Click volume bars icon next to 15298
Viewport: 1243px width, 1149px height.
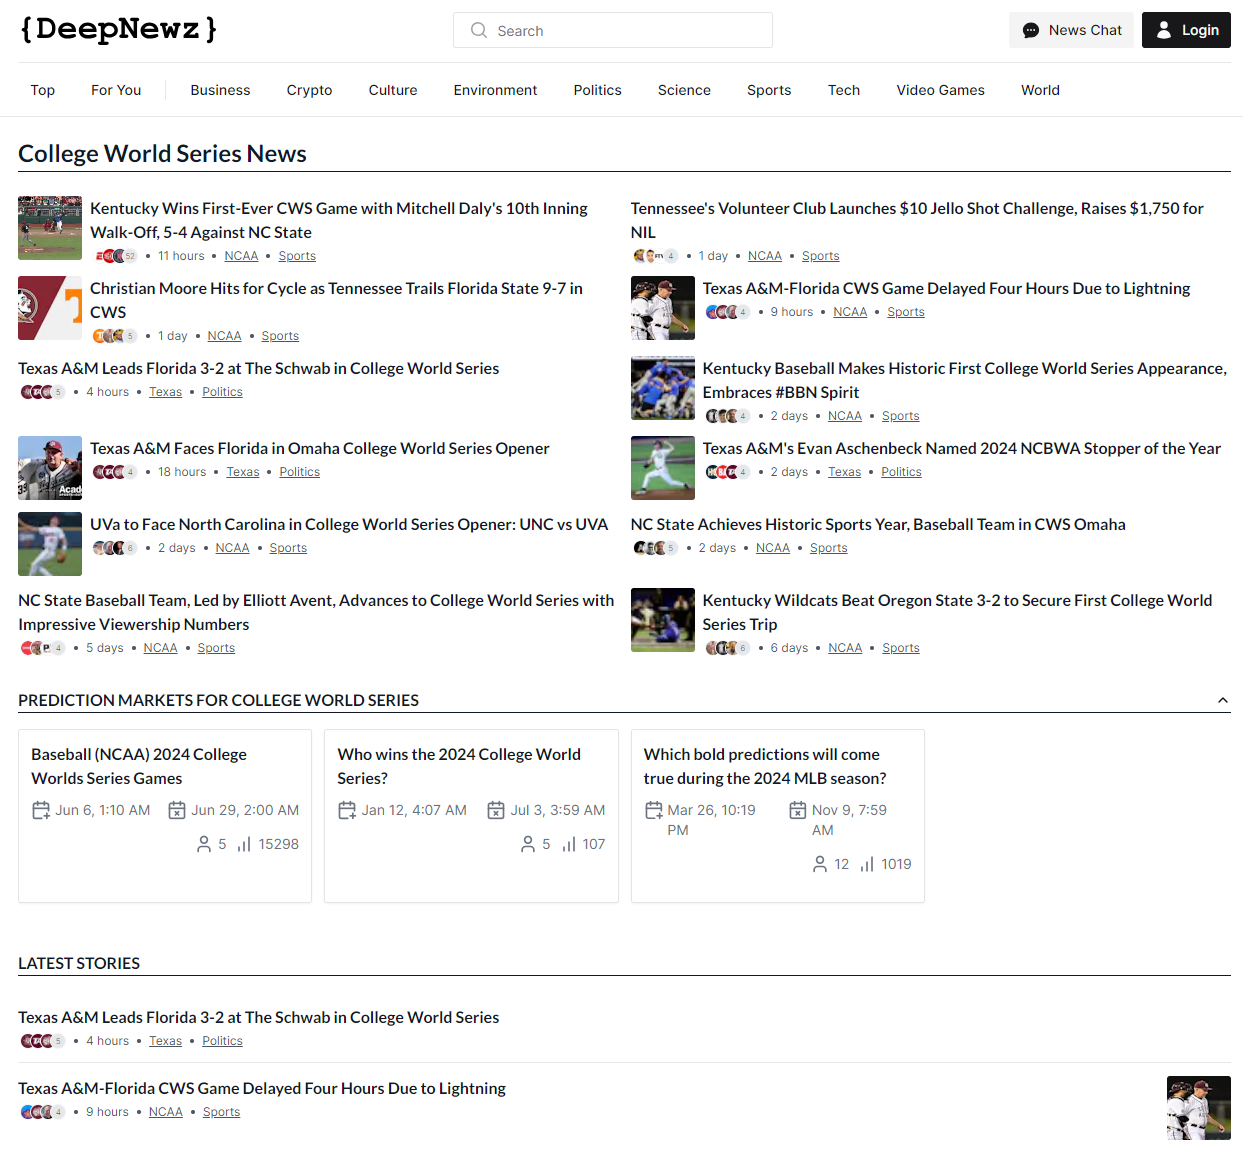pos(244,844)
